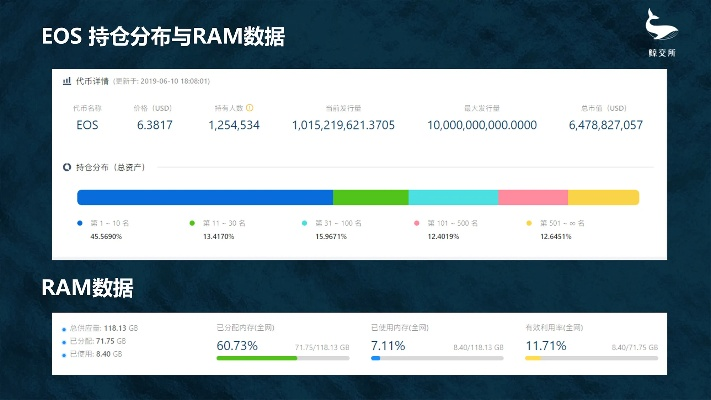The width and height of the screenshot is (711, 400).
Task: Click the token name EOS
Action: click(87, 125)
